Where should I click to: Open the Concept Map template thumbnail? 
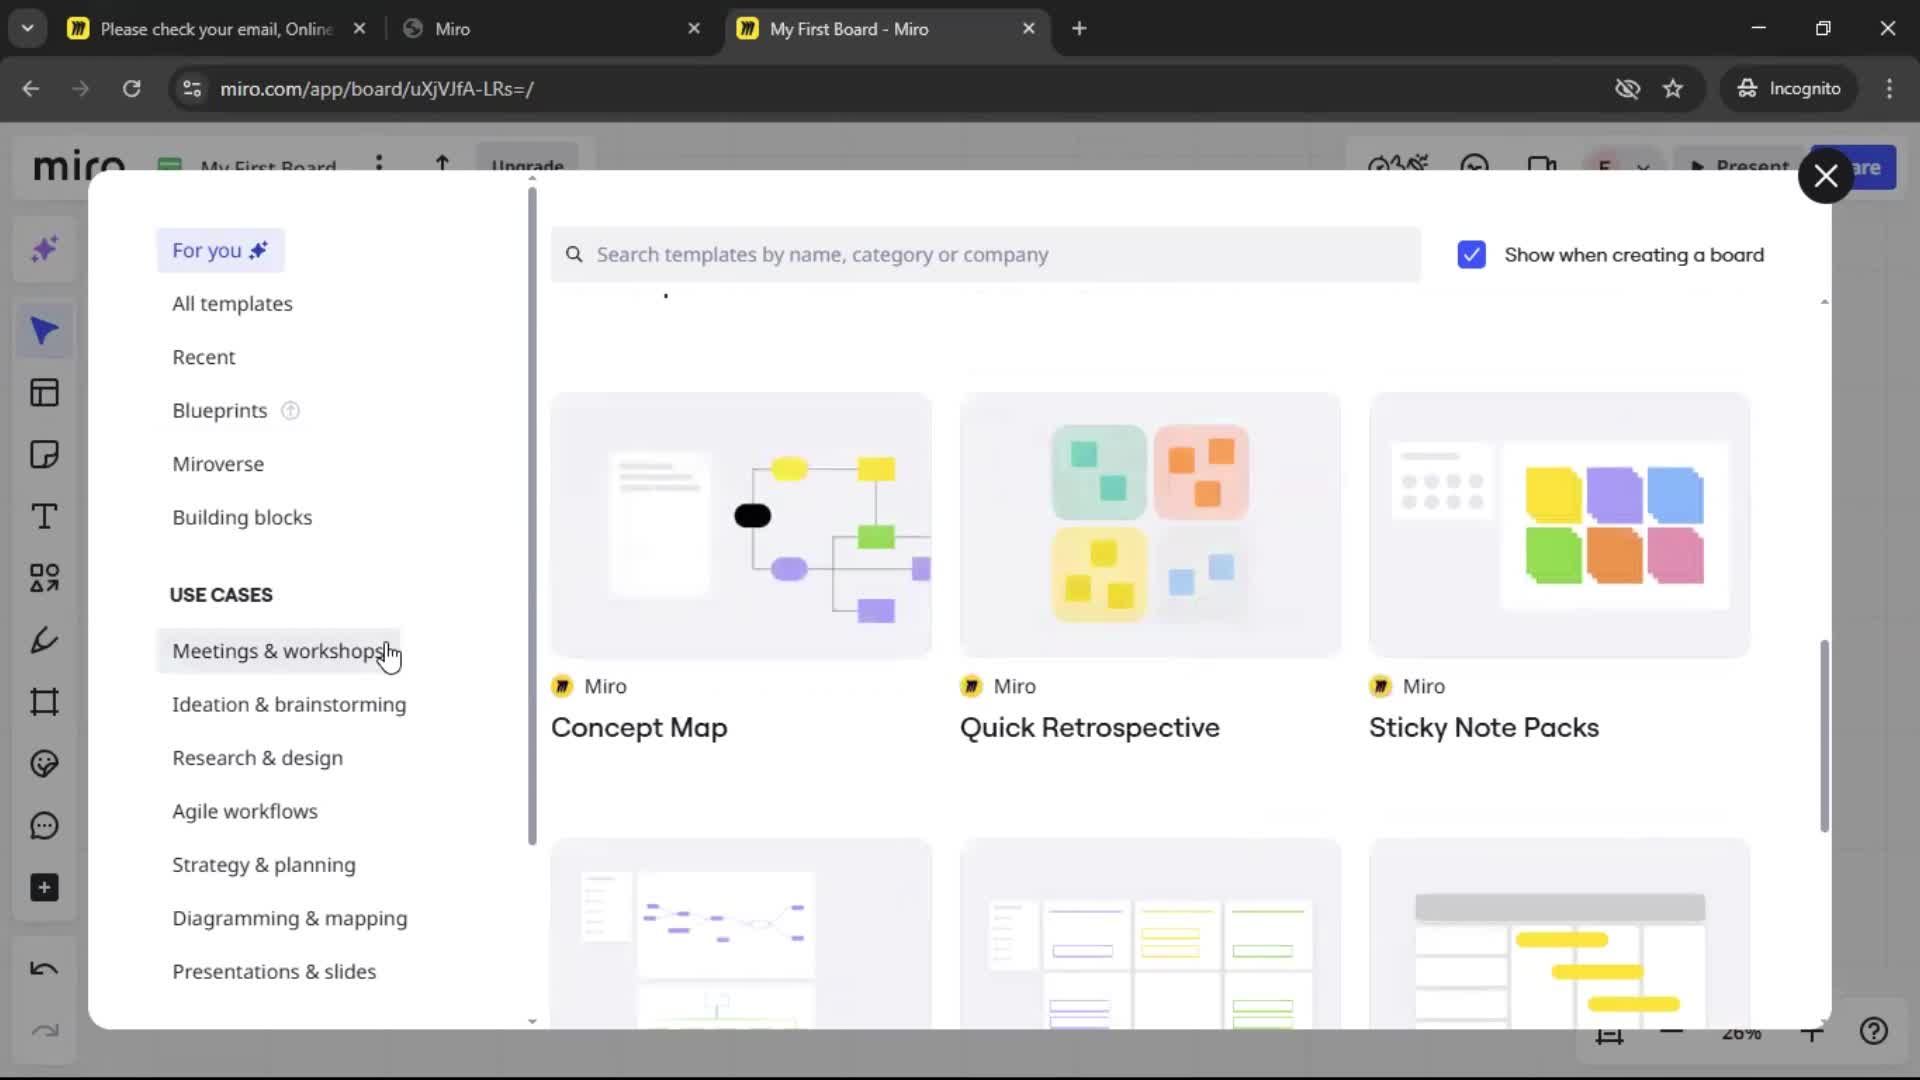[741, 525]
